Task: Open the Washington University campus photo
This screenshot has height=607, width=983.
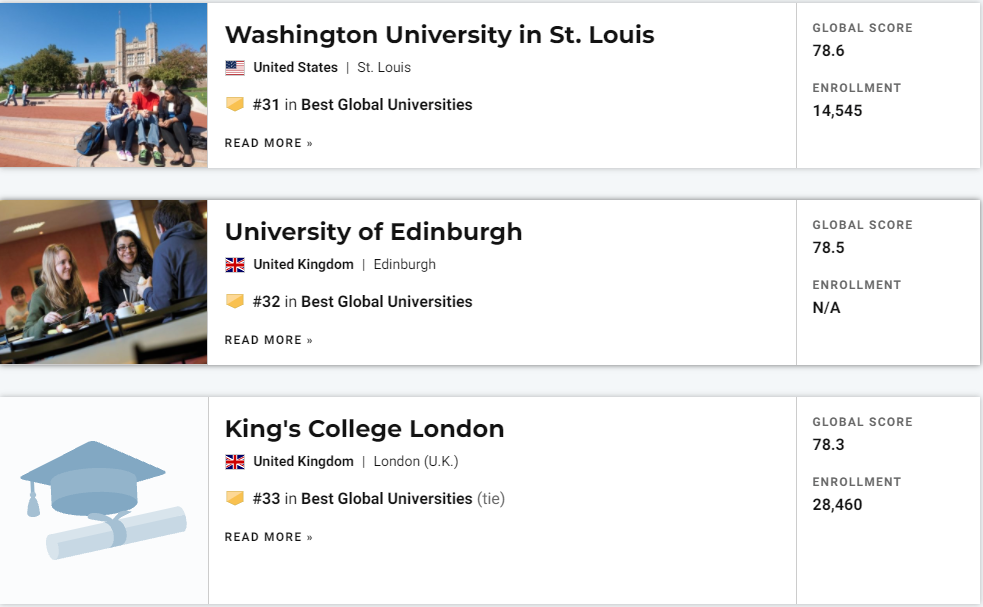Action: 103,85
